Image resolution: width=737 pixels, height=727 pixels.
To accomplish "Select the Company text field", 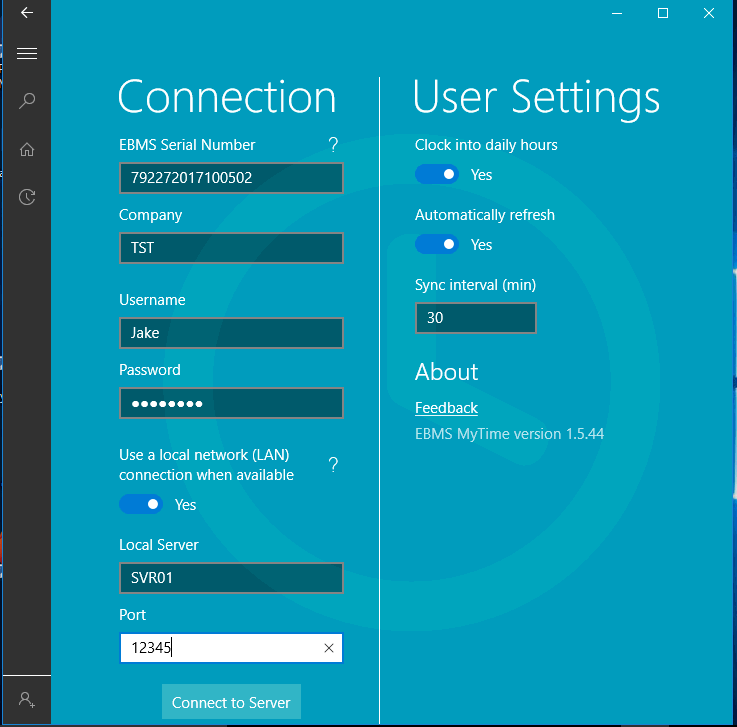I will point(231,248).
